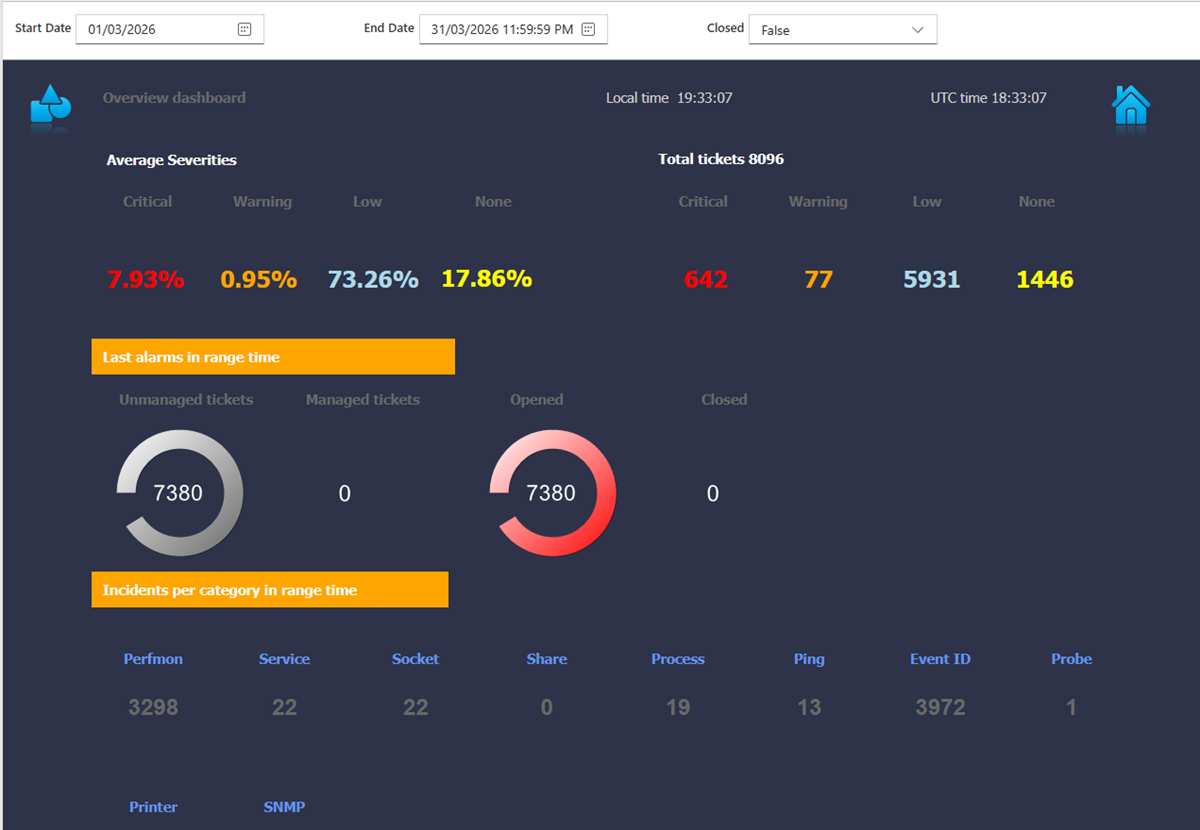1200x830 pixels.
Task: Select the Closed combo box showing False
Action: tap(830, 30)
